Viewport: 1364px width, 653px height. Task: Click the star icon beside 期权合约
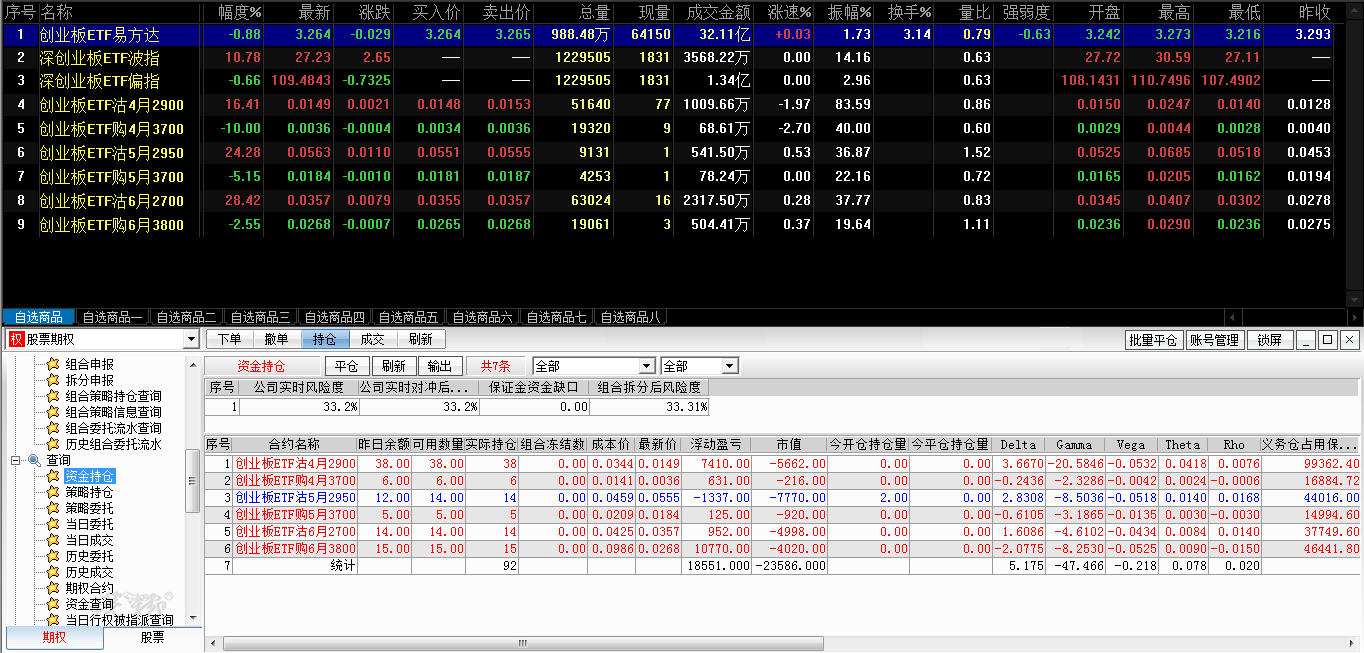click(53, 588)
